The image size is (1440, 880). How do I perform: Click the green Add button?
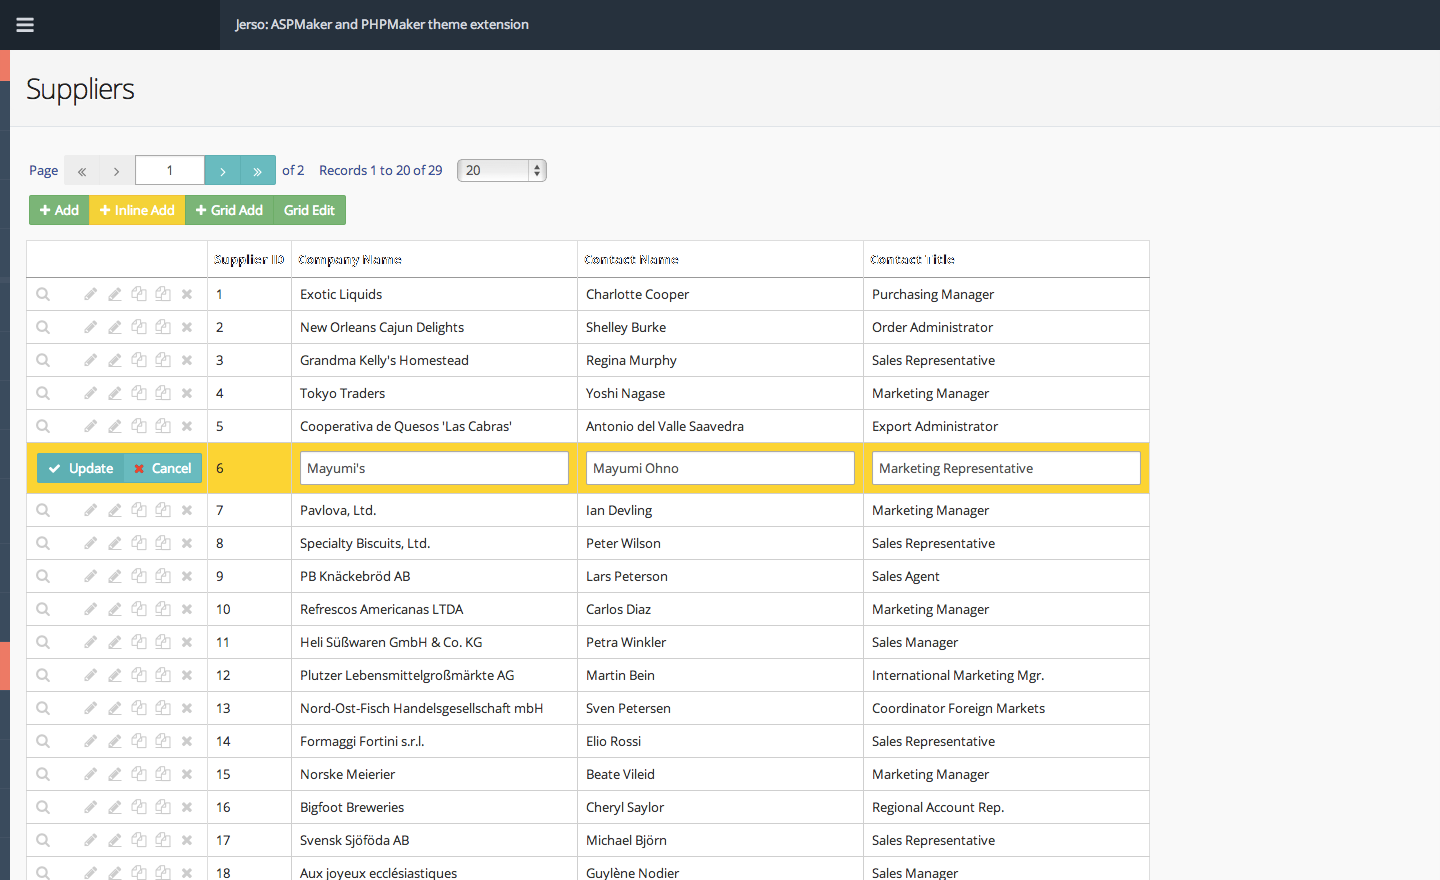click(59, 210)
